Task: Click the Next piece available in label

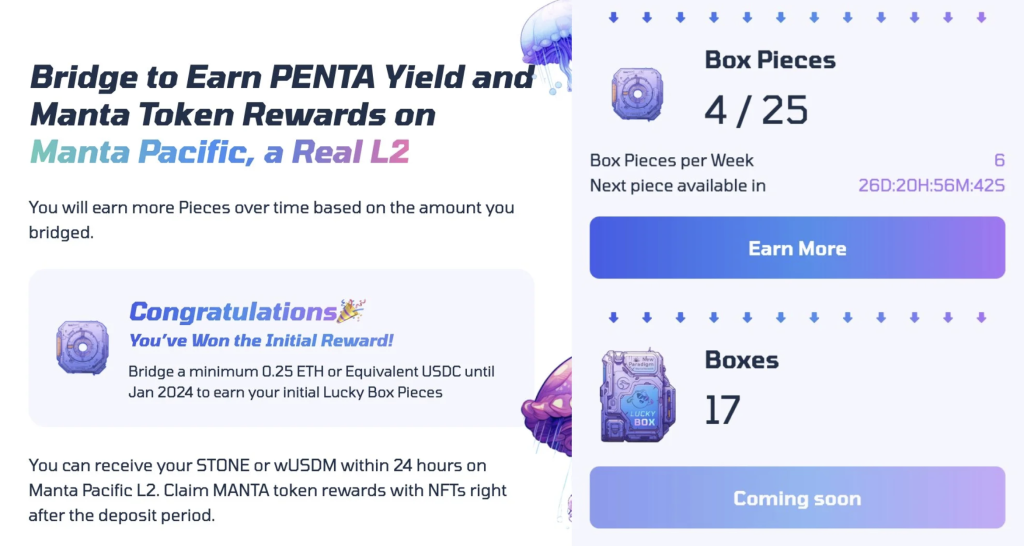Action: (678, 185)
